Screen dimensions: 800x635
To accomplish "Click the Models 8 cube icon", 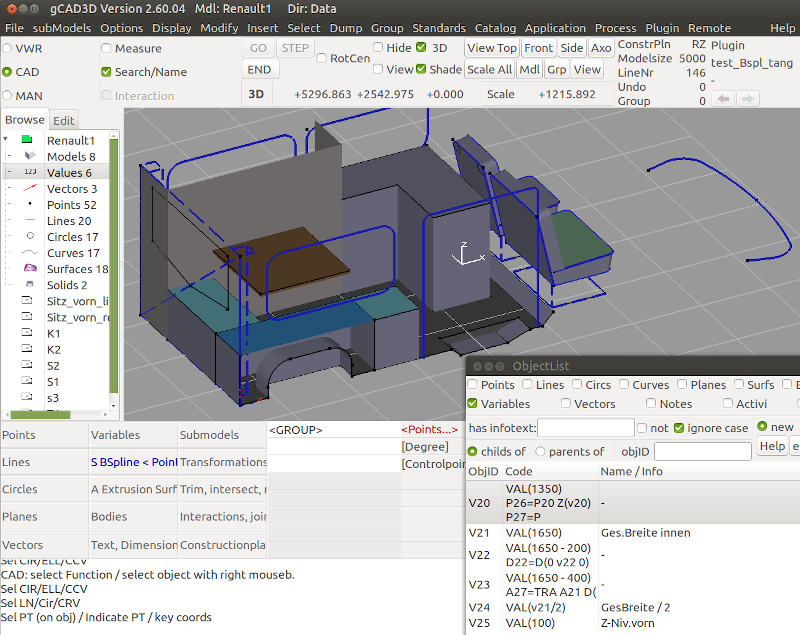I will click(30, 156).
